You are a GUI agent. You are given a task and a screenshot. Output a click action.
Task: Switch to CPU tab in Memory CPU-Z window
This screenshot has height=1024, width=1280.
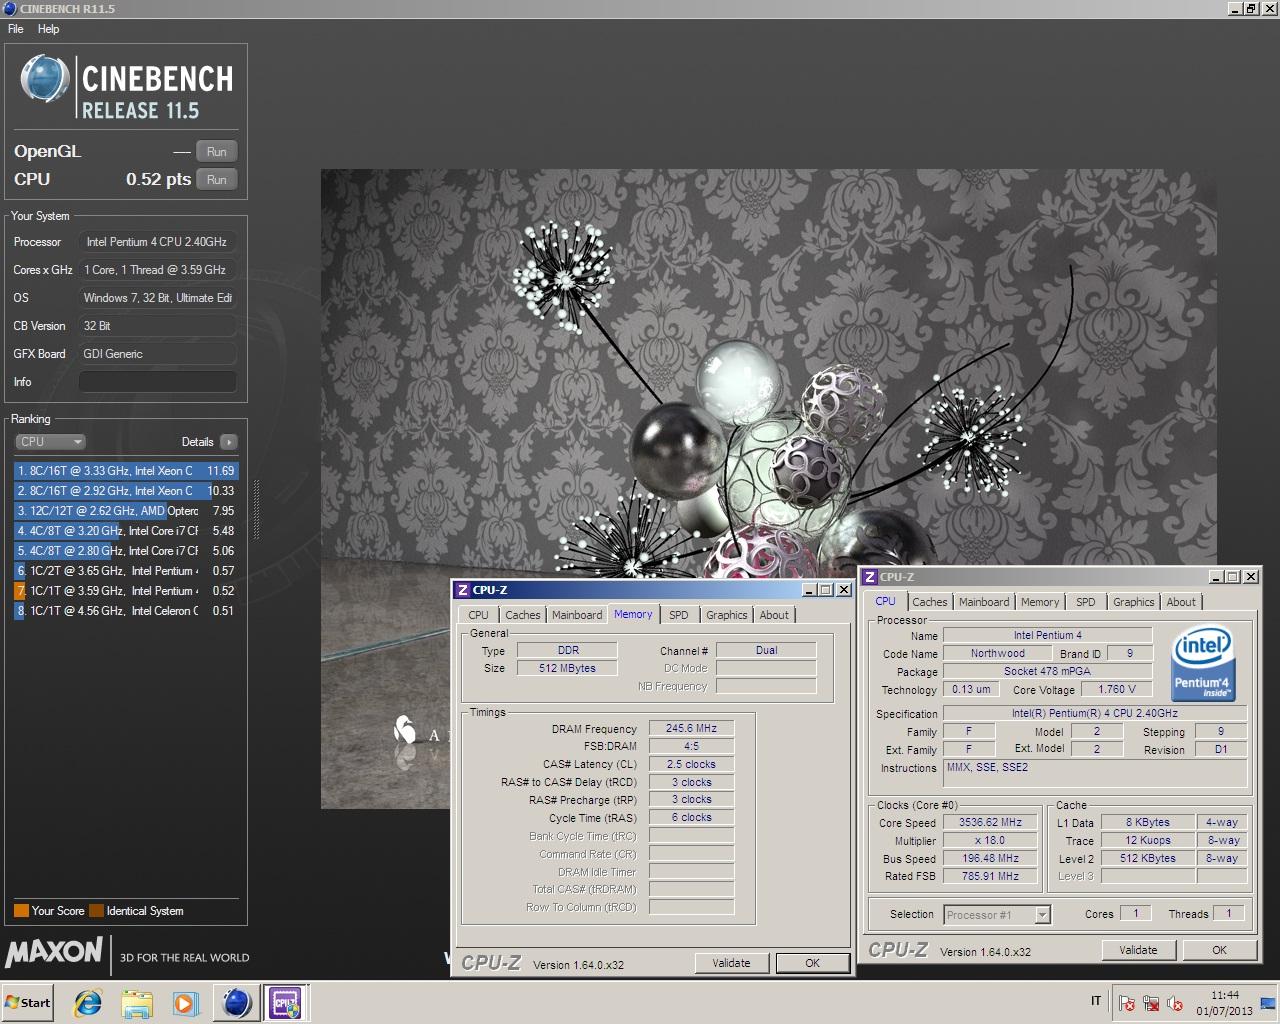click(478, 615)
